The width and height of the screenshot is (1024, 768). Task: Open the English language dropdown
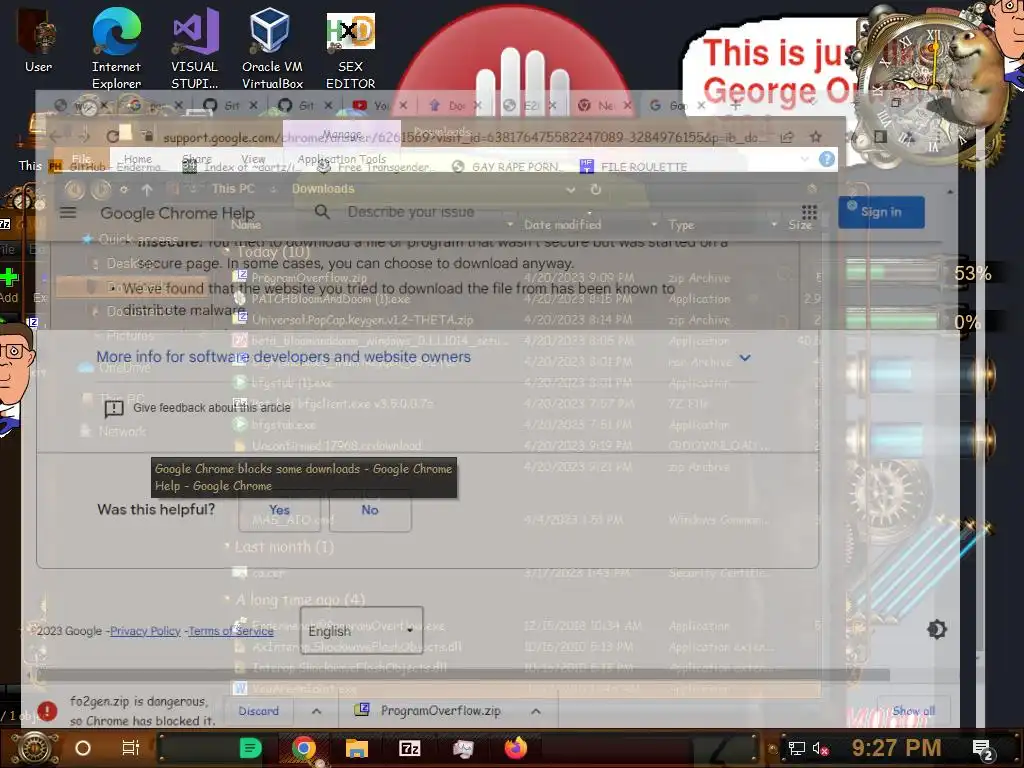pos(361,631)
